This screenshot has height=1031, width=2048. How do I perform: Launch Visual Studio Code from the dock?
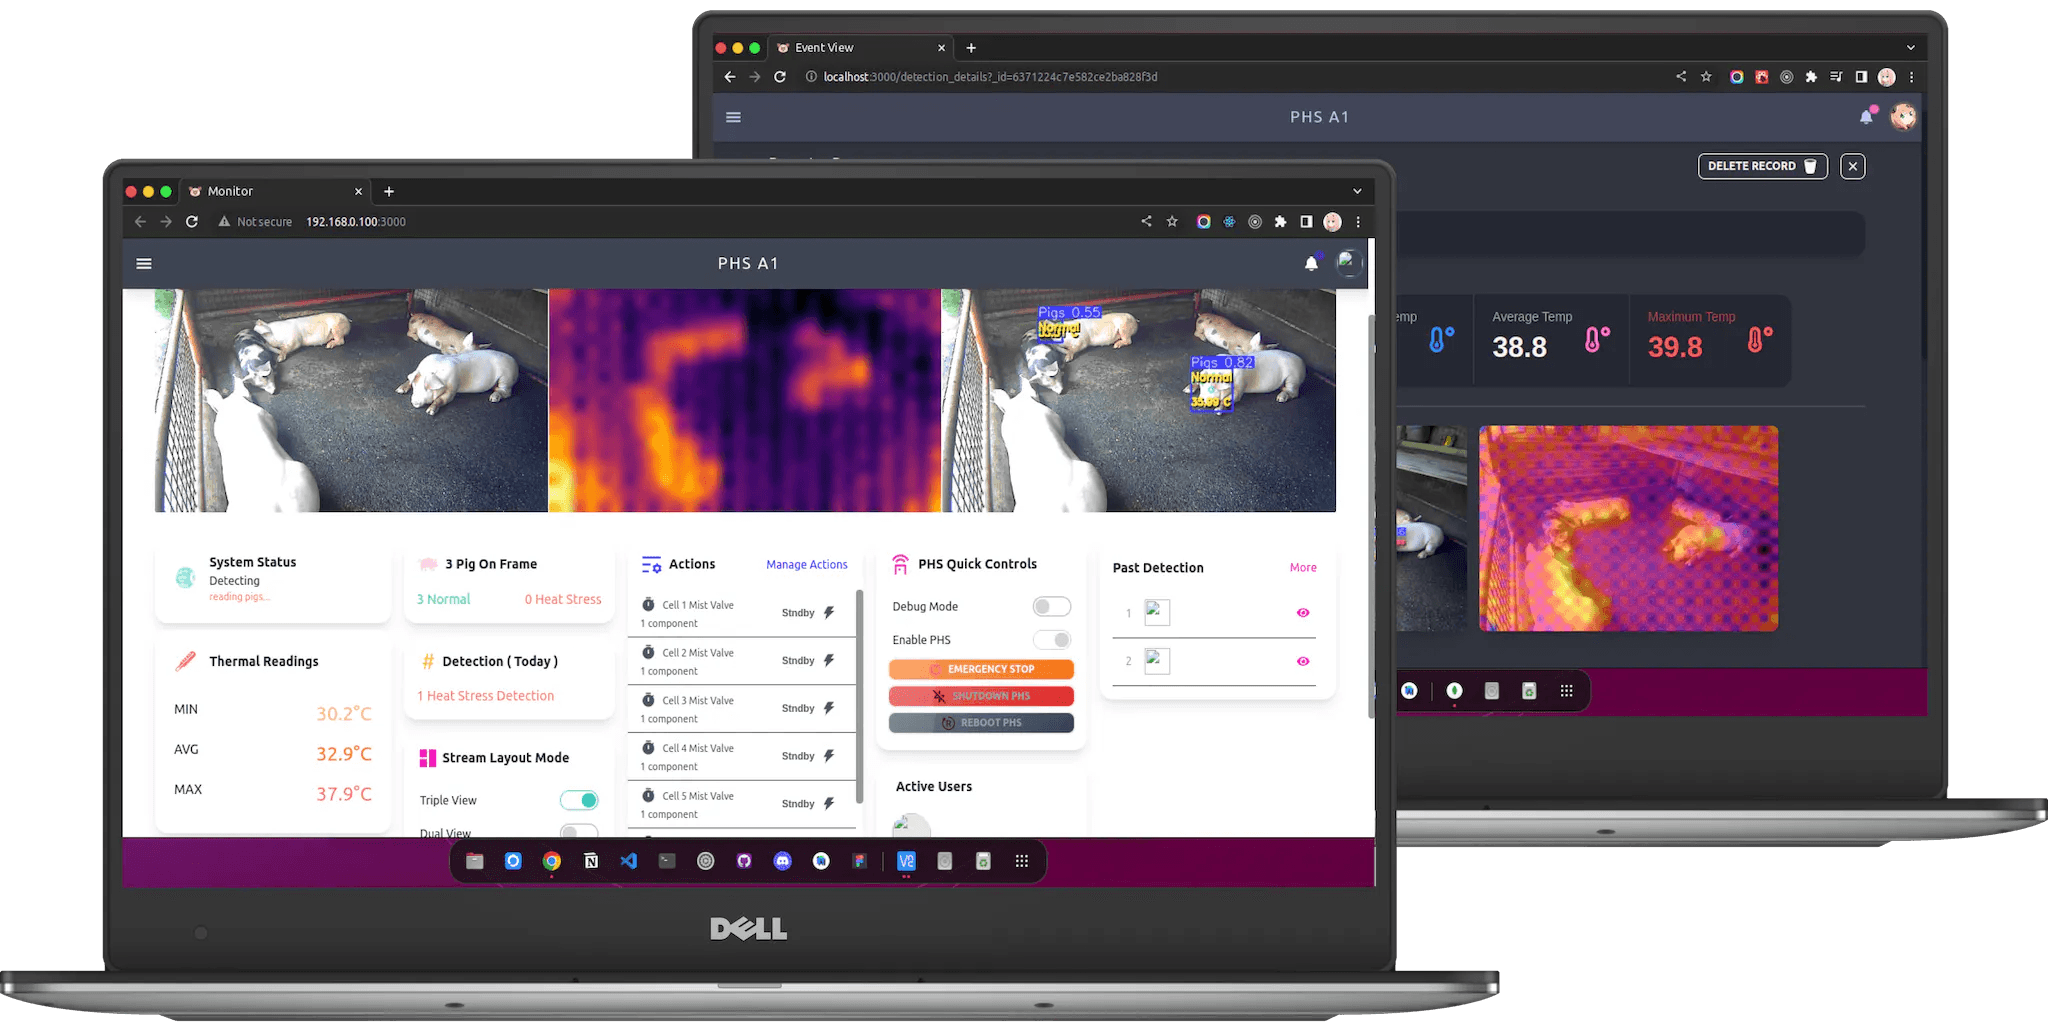pos(629,861)
